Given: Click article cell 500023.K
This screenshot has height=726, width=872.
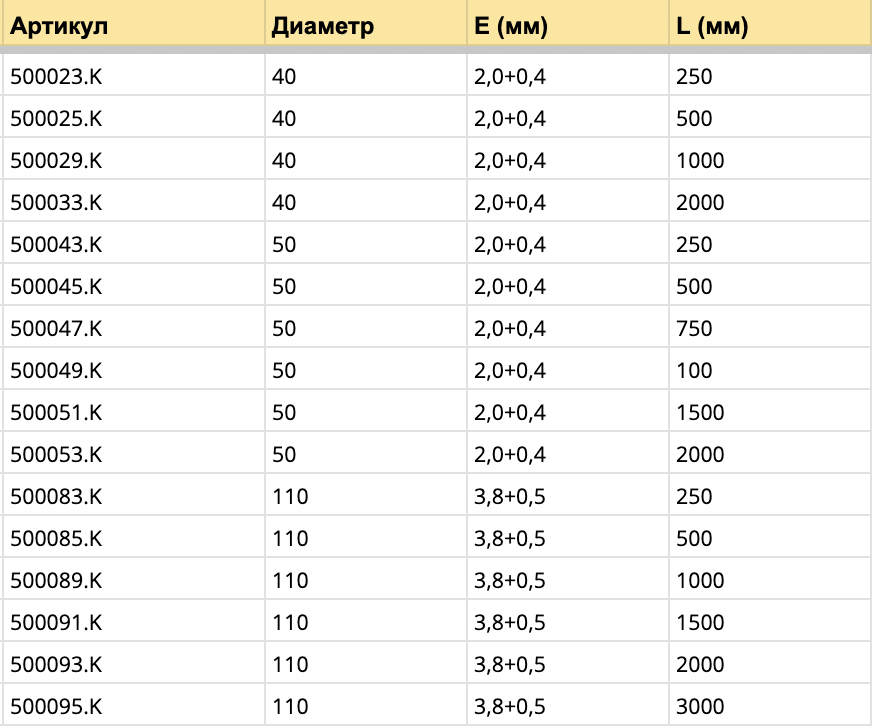Looking at the screenshot, I should tap(57, 77).
